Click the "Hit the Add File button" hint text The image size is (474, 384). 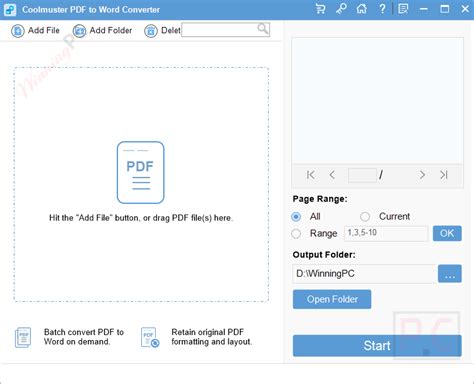[141, 218]
